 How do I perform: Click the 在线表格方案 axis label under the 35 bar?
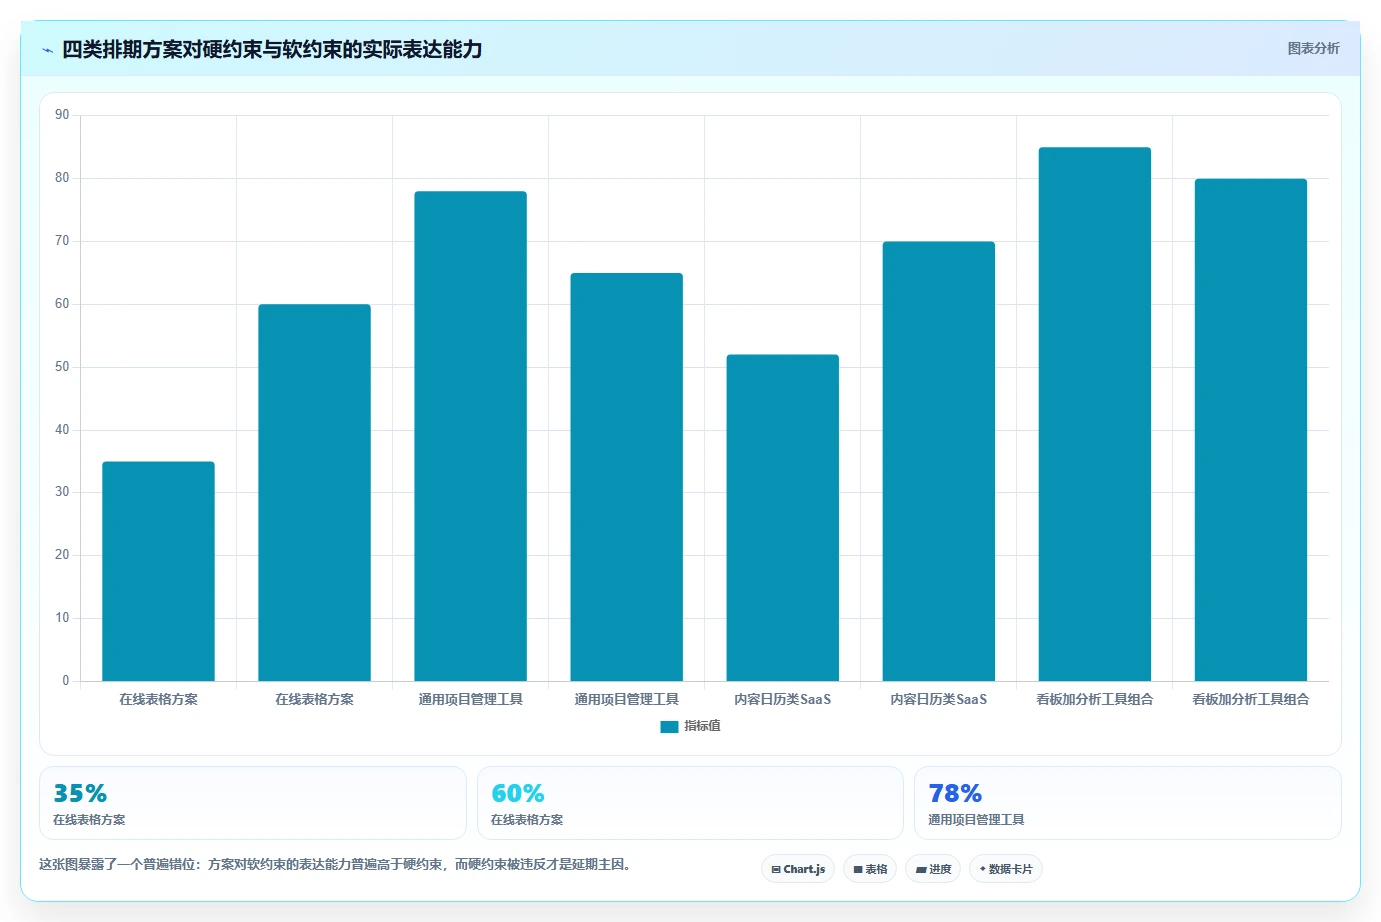(158, 699)
